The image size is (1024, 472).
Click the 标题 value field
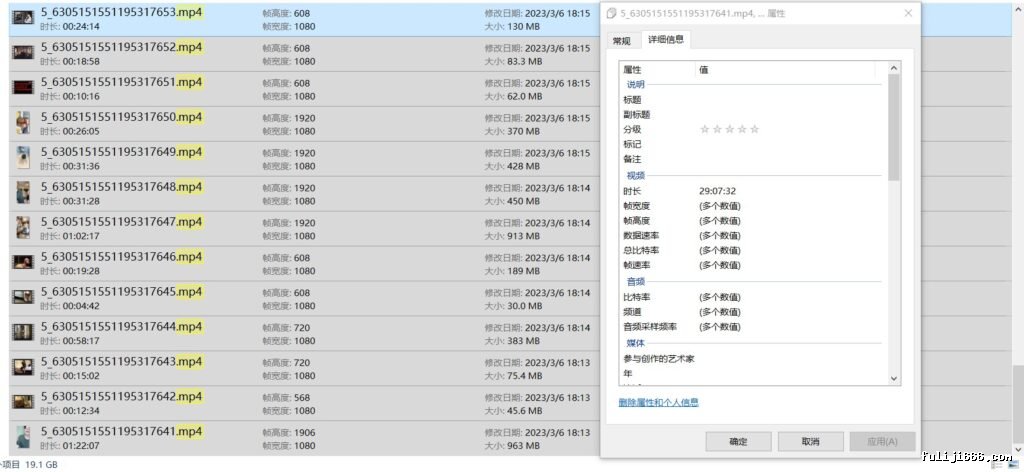[x=789, y=100]
